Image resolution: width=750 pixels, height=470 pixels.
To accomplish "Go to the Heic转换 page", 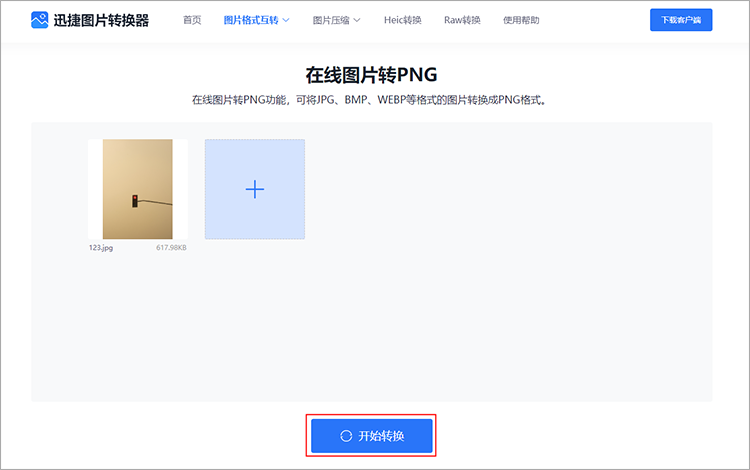I will 403,20.
